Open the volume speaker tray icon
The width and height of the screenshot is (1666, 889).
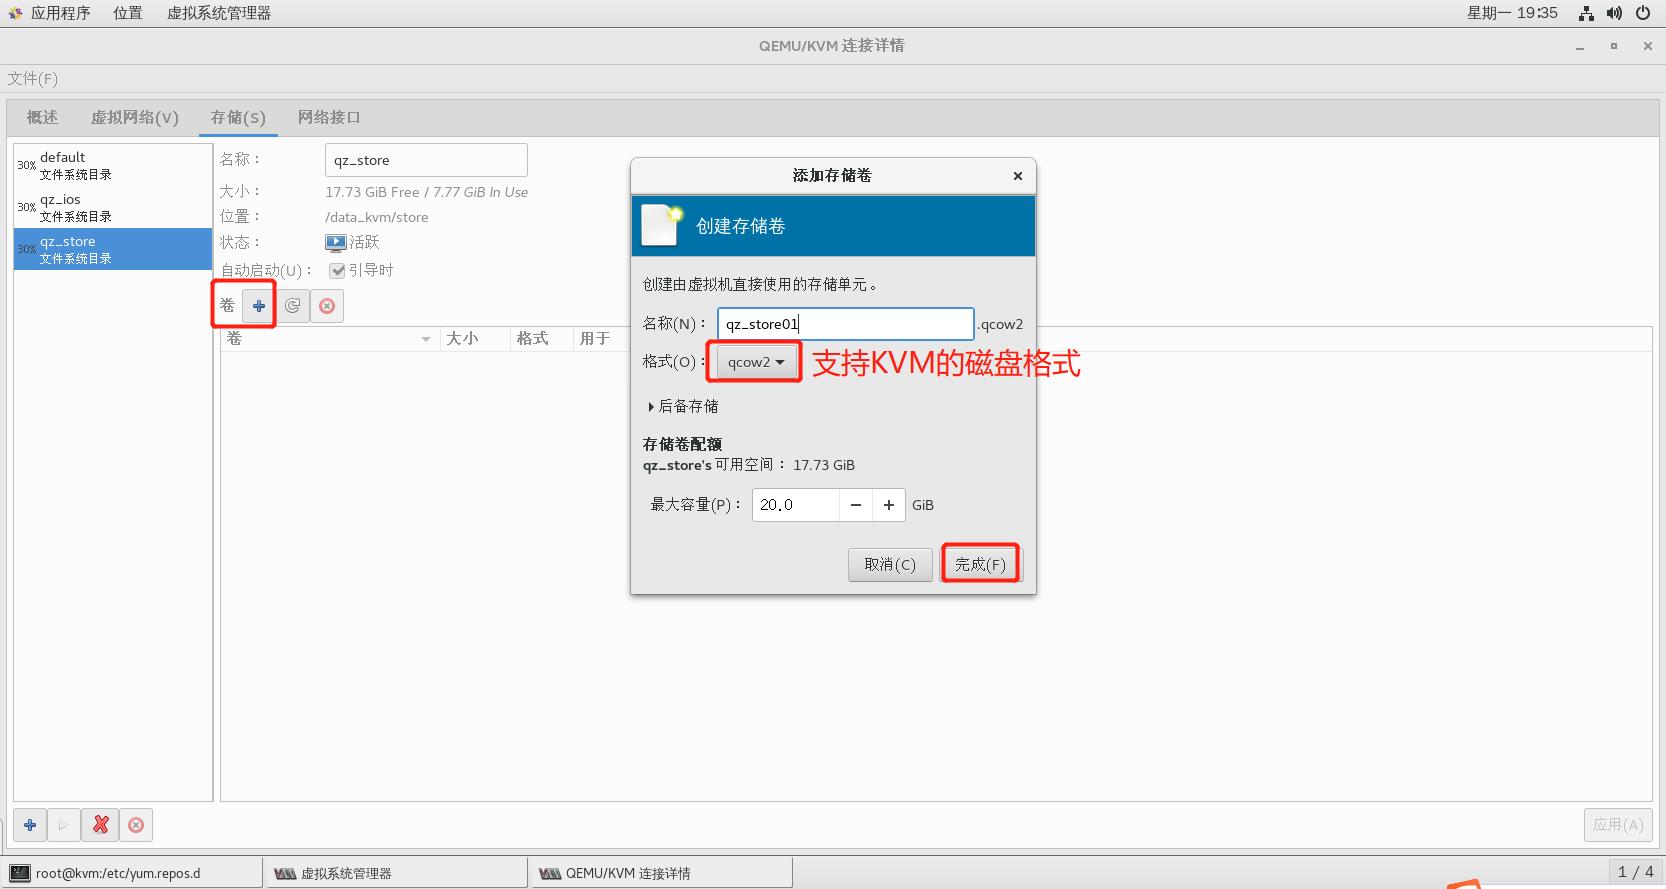tap(1614, 13)
